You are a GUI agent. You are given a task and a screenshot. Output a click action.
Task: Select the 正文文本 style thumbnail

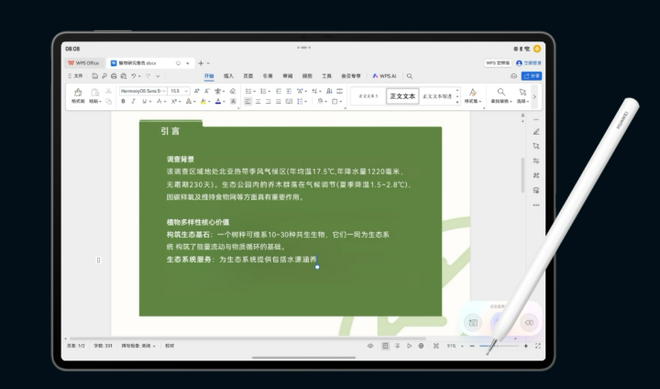402,96
